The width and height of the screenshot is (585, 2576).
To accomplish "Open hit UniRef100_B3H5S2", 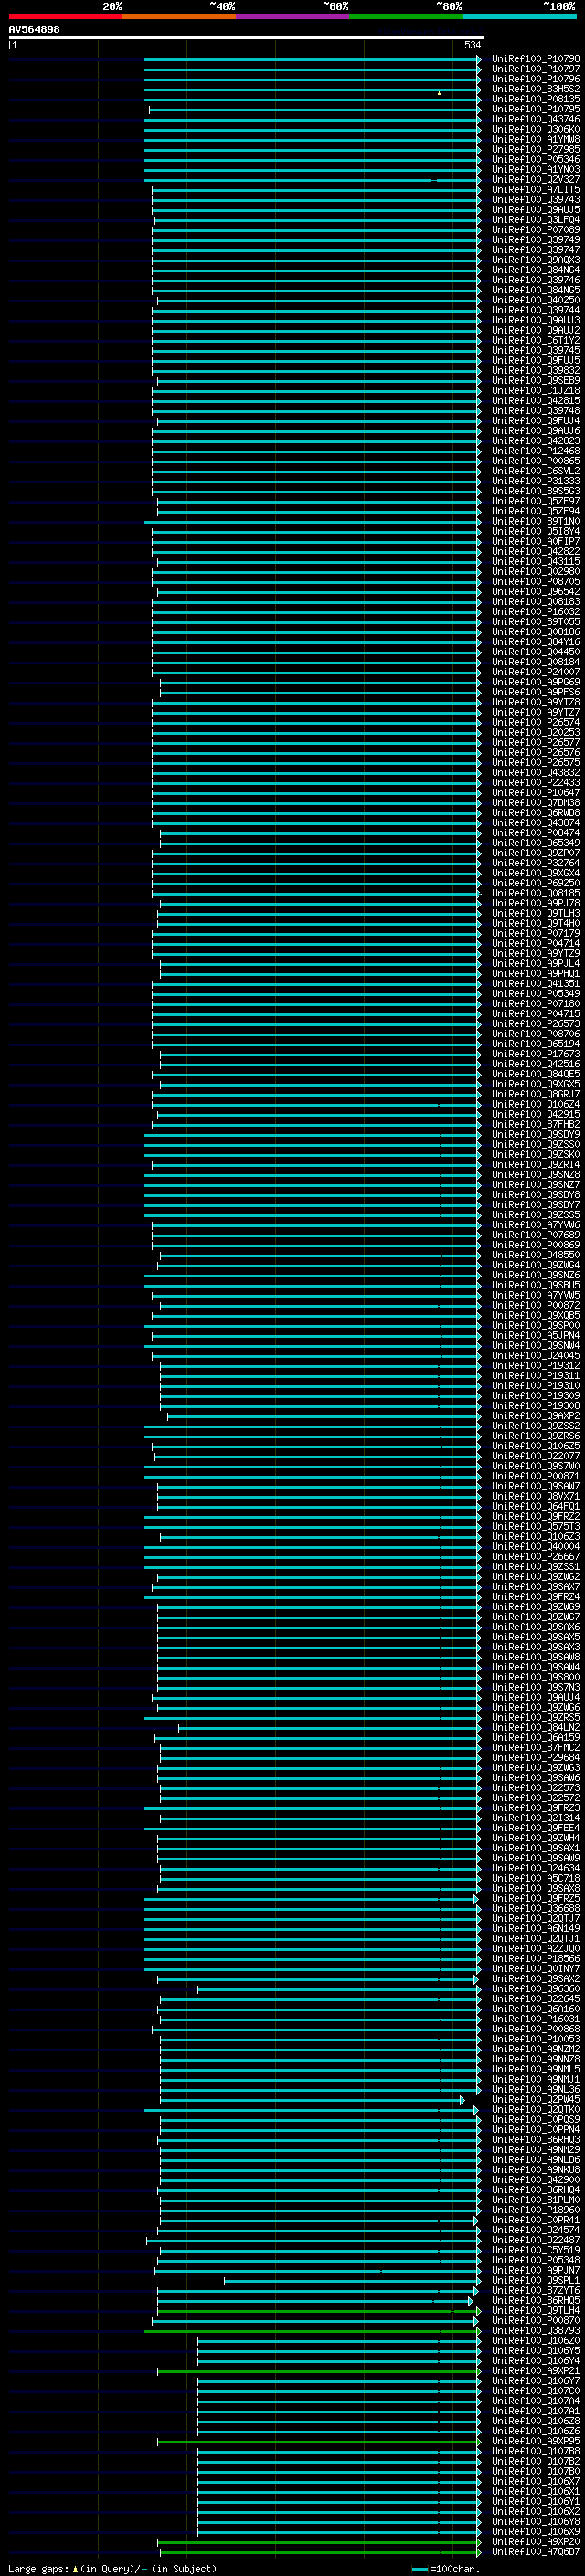I will click(x=536, y=89).
